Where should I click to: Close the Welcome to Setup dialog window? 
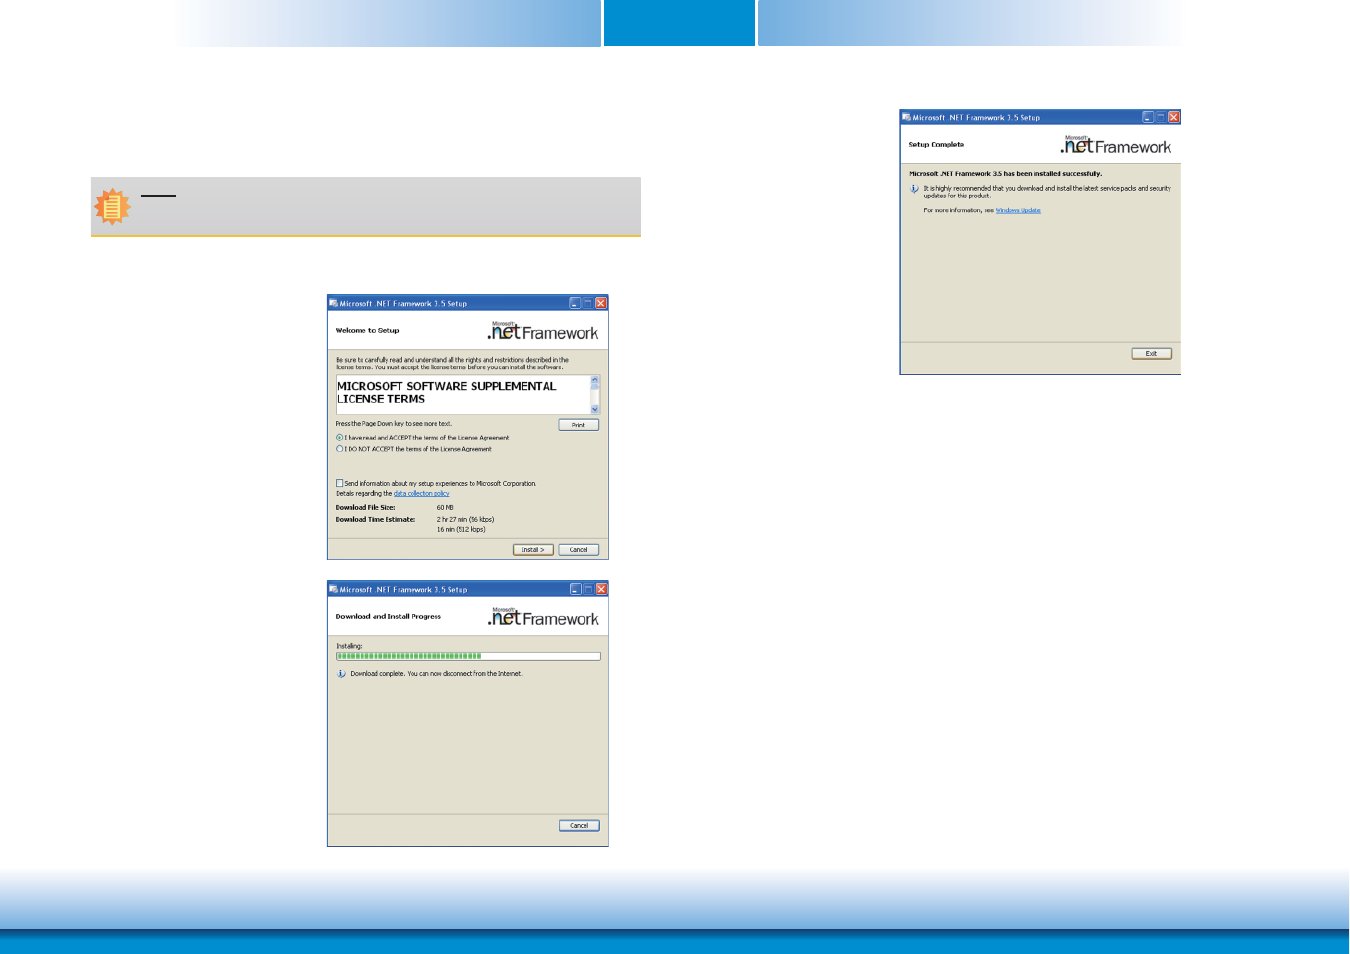[601, 303]
